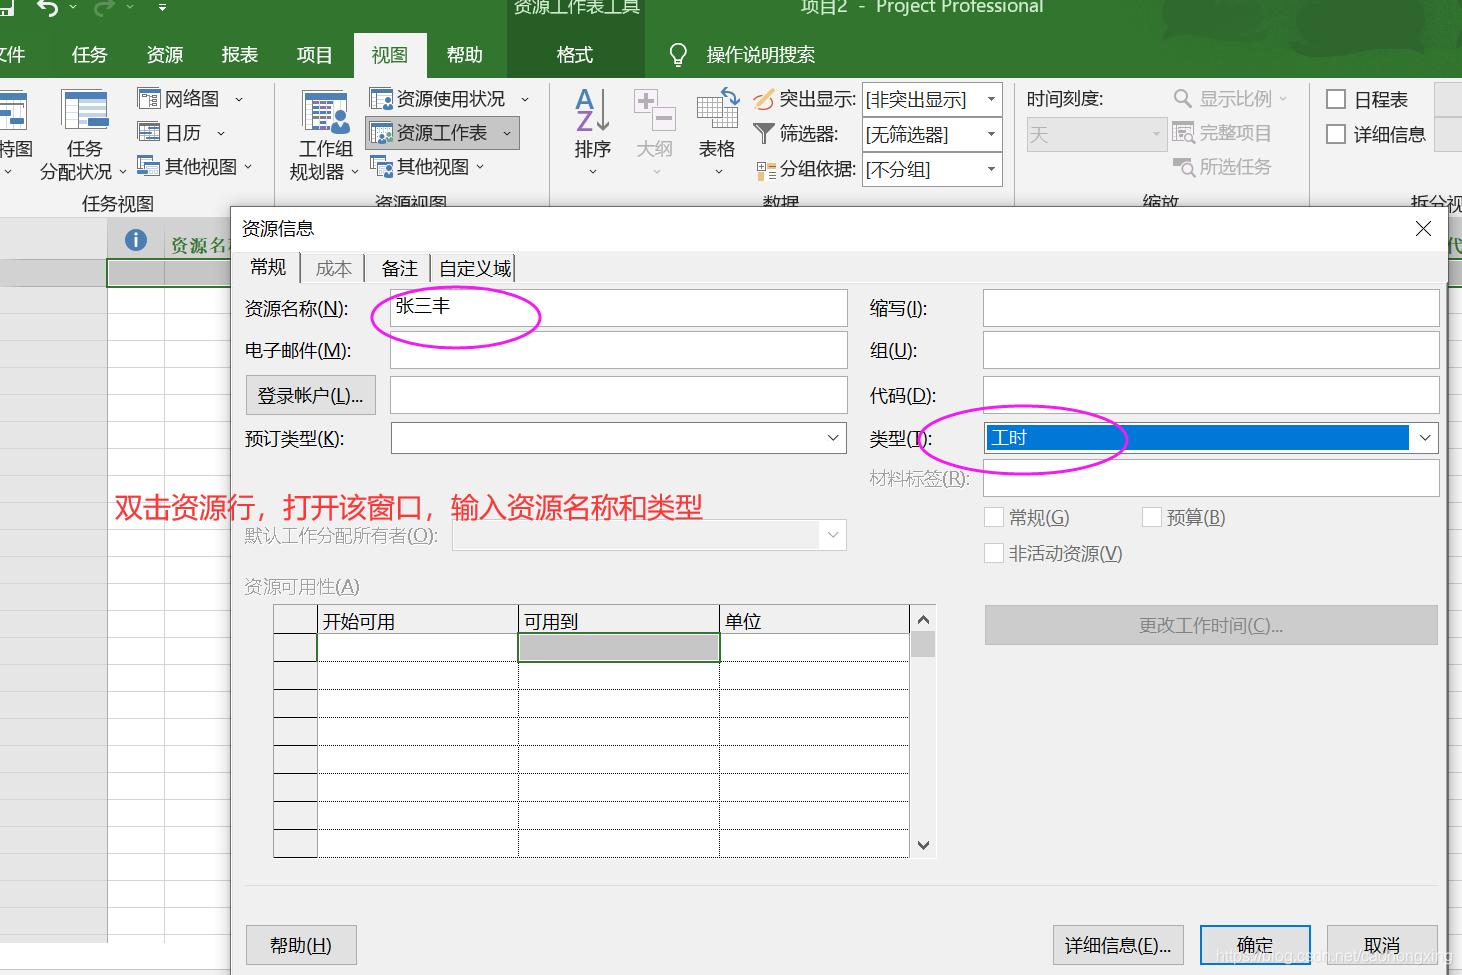Viewport: 1462px width, 975px height.
Task: Select the 常规 tab in resource dialog
Action: [268, 267]
